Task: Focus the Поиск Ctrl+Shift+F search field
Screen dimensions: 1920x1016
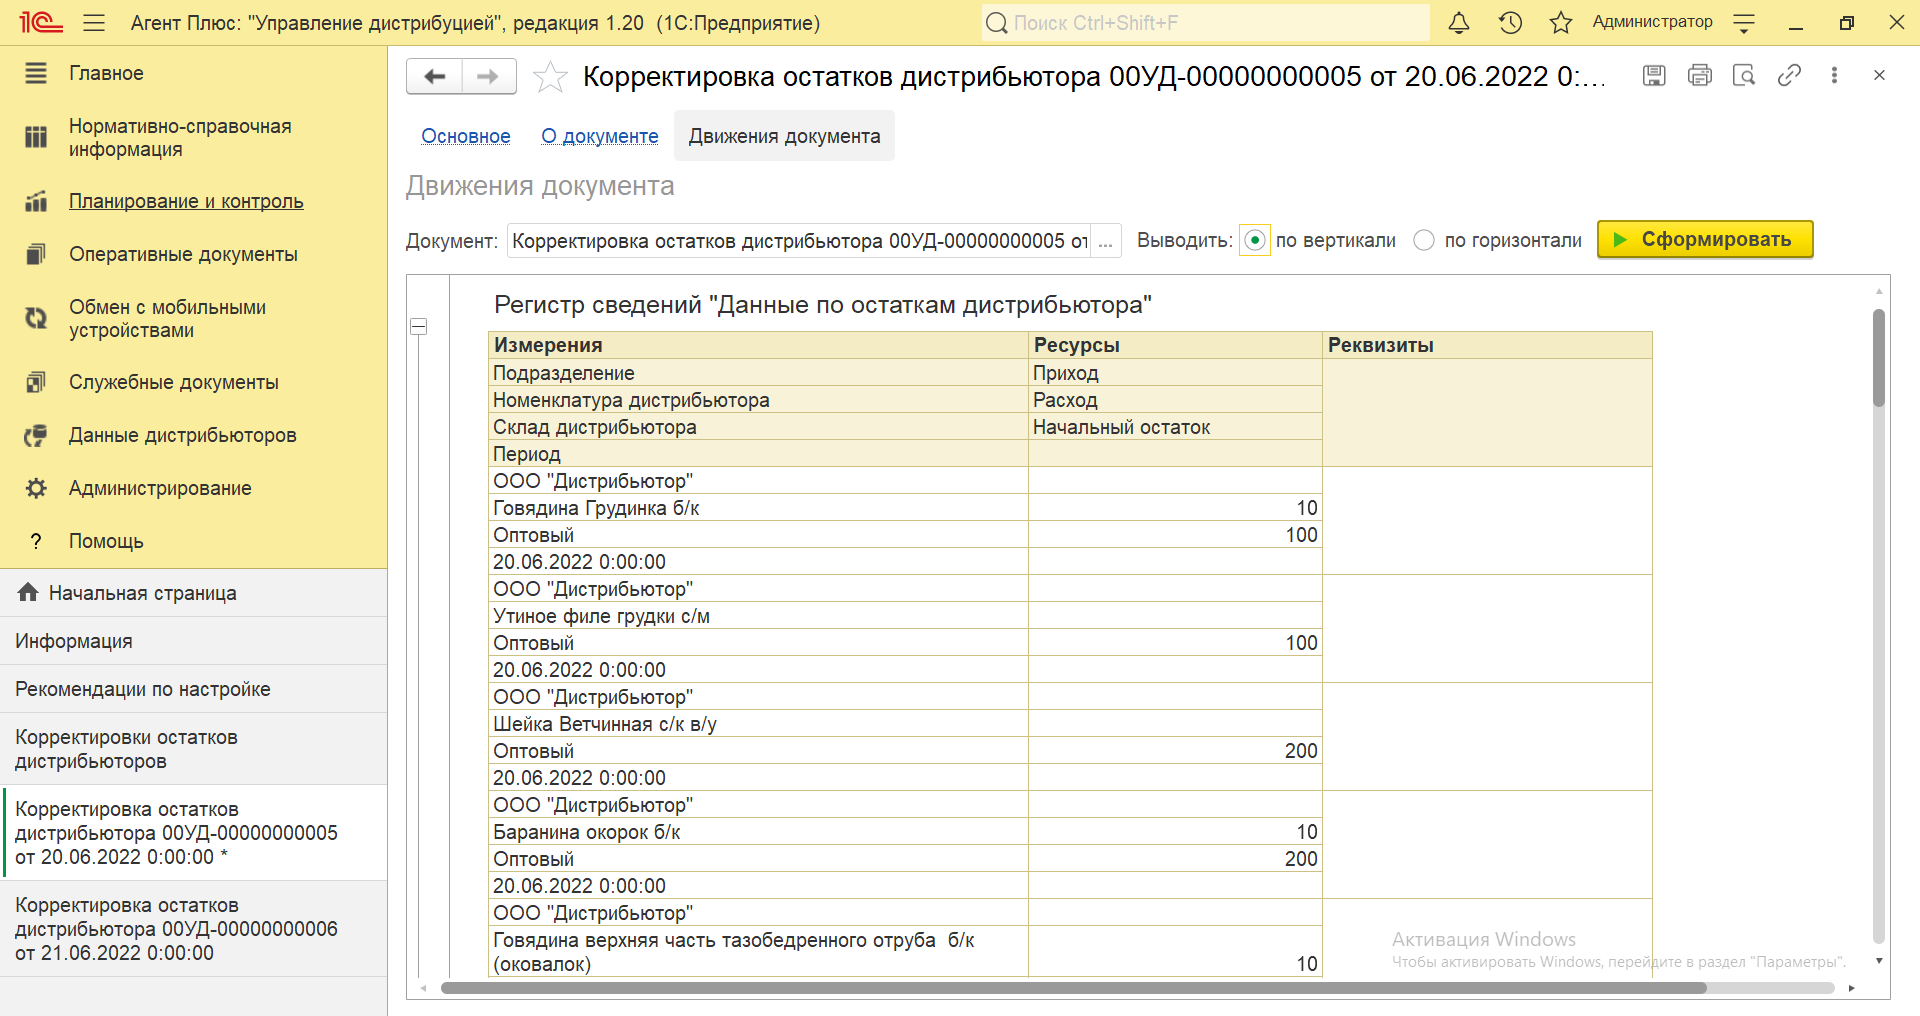Action: tap(1205, 22)
